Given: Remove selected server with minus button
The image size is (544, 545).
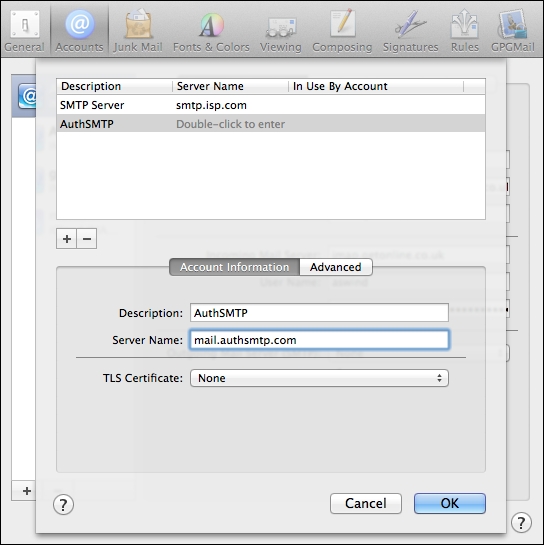Looking at the screenshot, I should [87, 239].
